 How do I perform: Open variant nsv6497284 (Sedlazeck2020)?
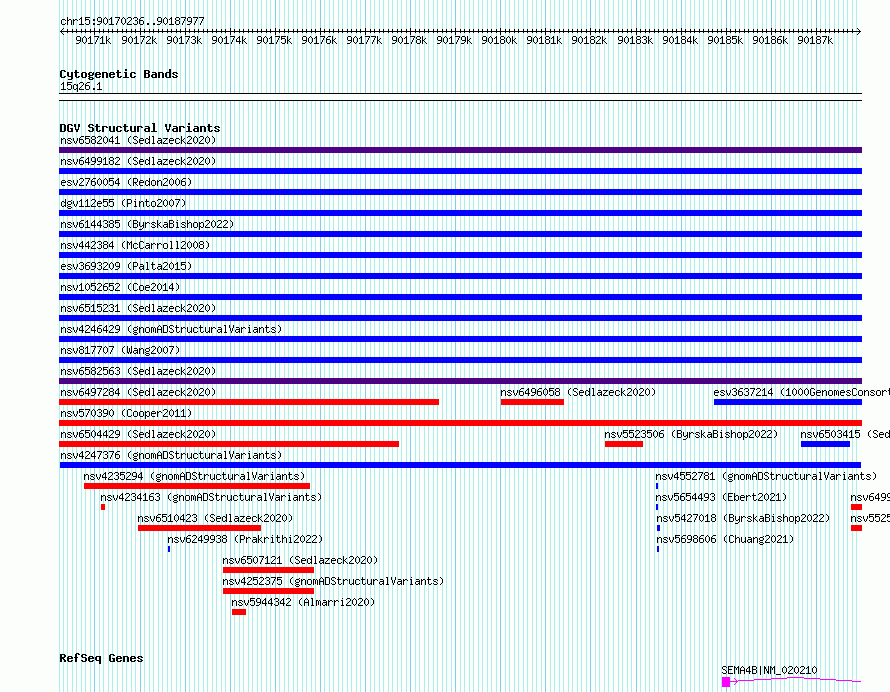[x=138, y=392]
